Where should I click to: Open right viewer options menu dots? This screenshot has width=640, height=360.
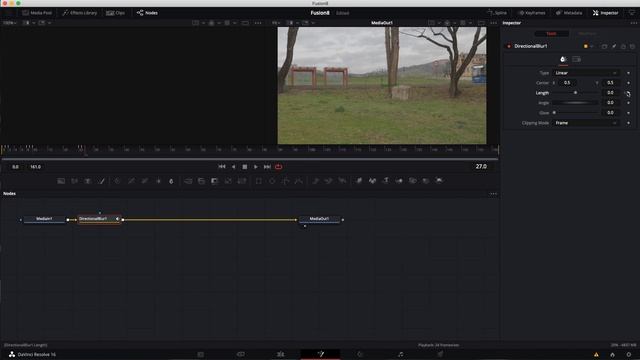493,23
